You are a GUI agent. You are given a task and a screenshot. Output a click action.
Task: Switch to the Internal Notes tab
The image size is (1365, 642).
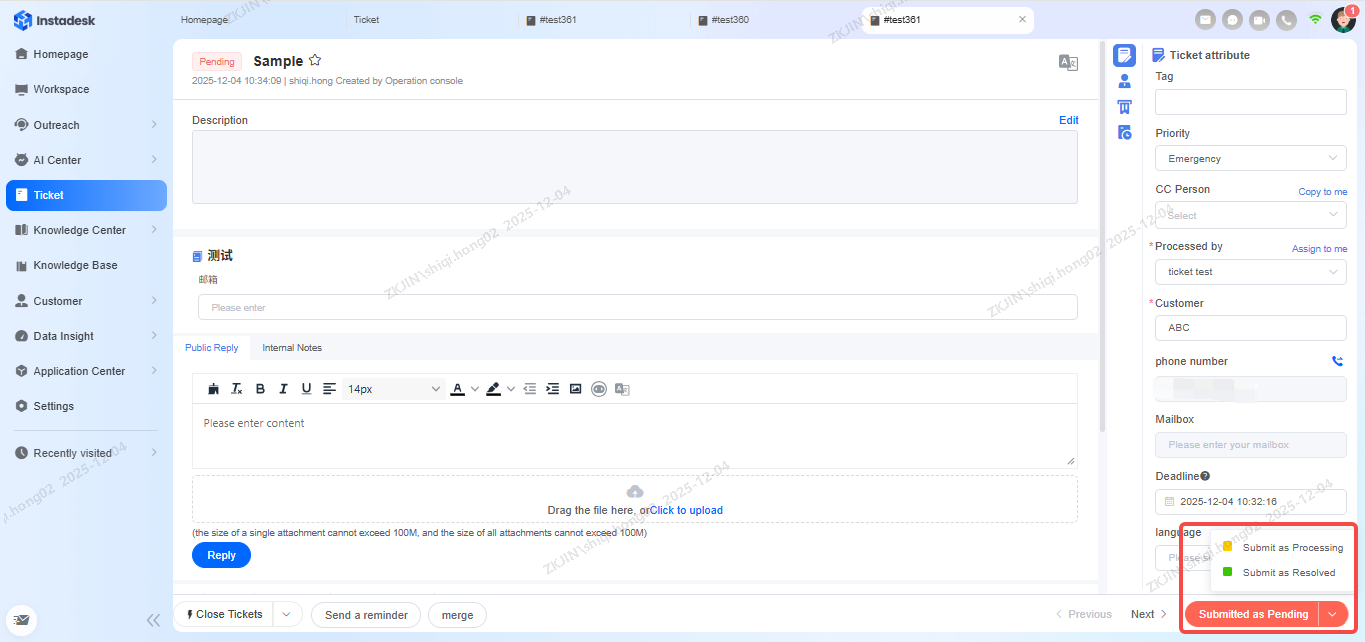point(292,348)
